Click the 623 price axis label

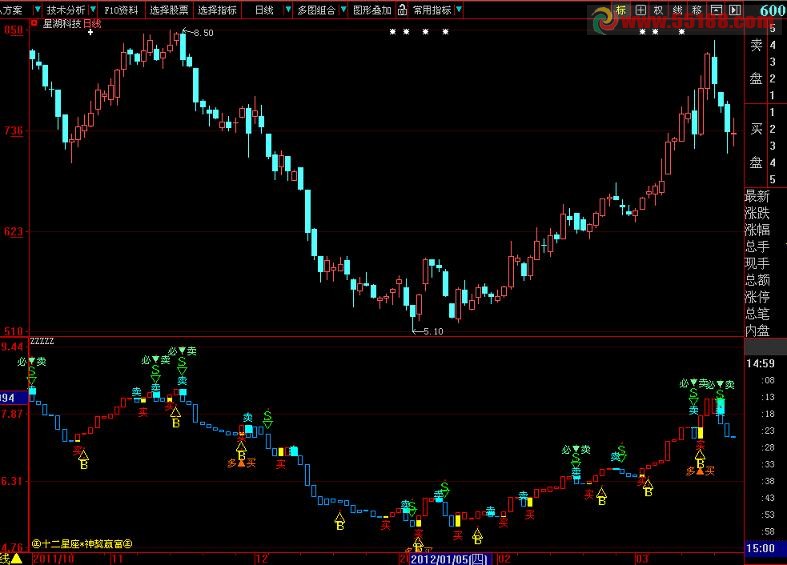[x=14, y=231]
